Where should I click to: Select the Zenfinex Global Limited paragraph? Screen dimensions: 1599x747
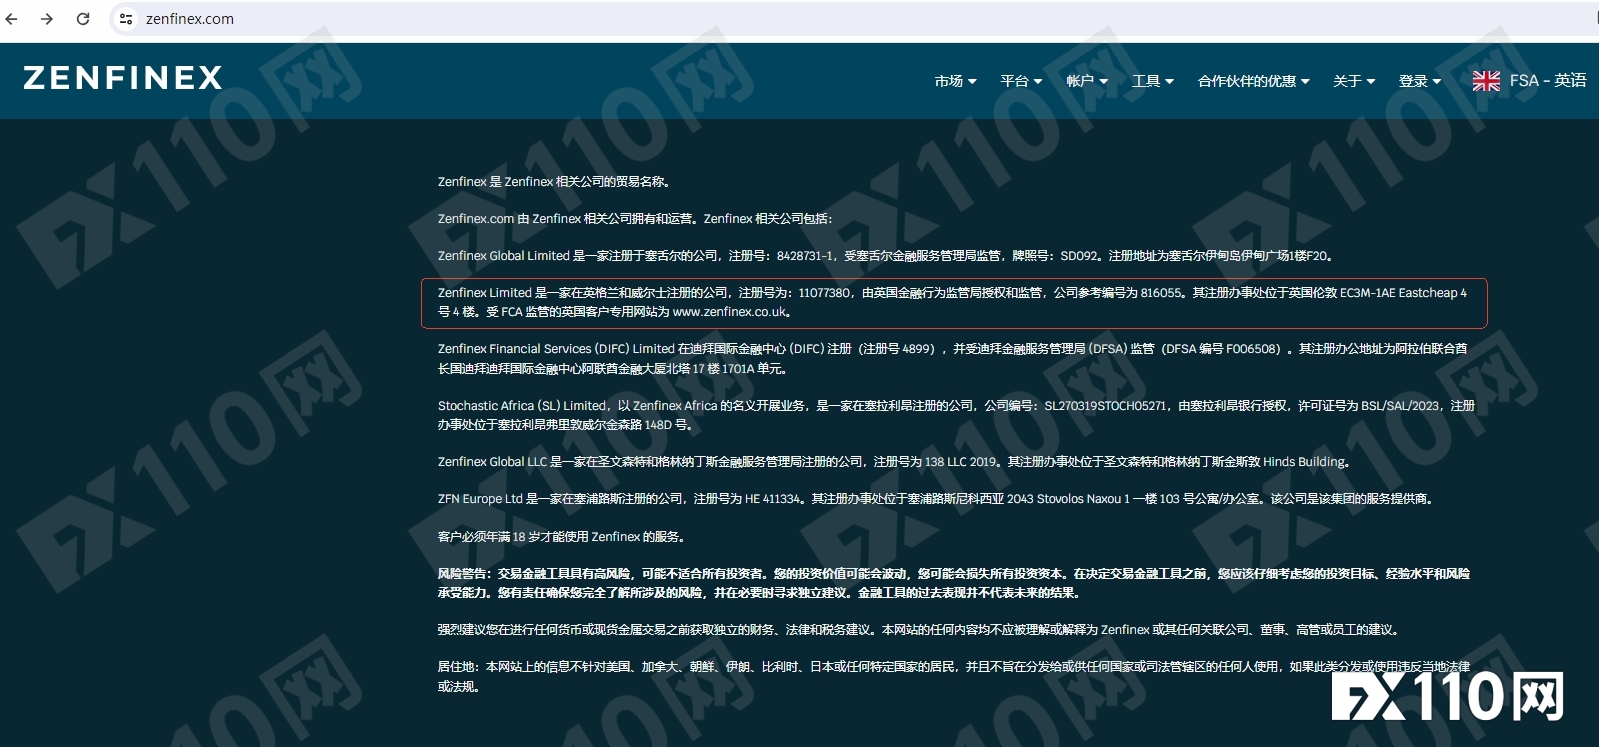[886, 256]
